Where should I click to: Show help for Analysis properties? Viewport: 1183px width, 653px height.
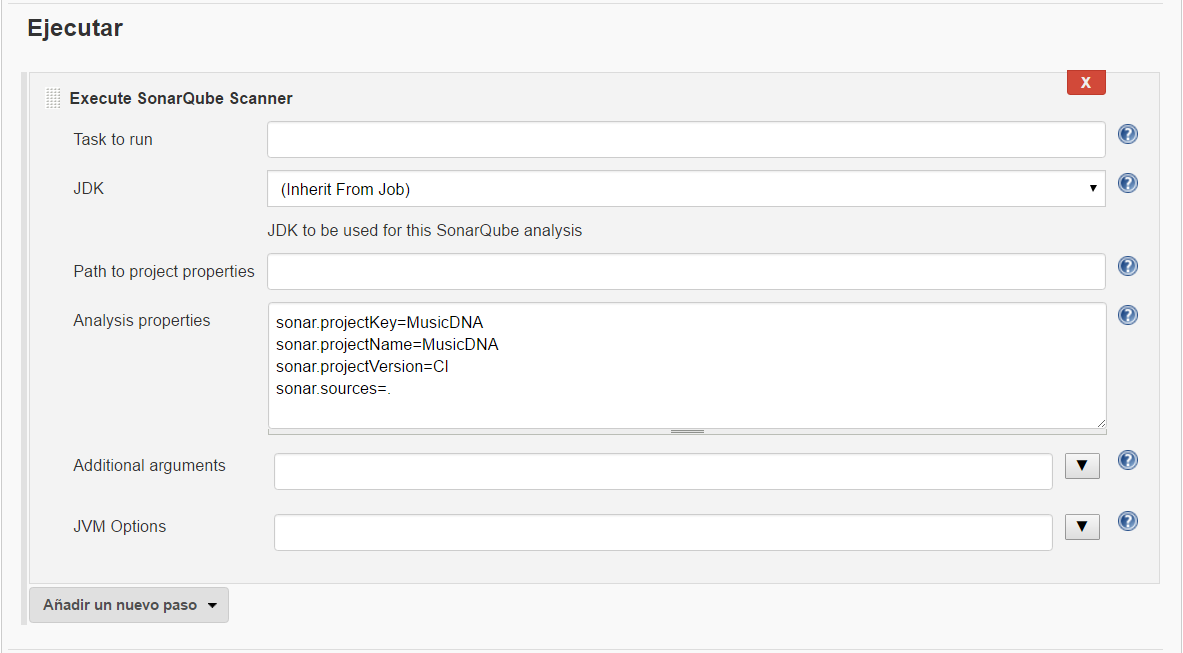coord(1128,315)
